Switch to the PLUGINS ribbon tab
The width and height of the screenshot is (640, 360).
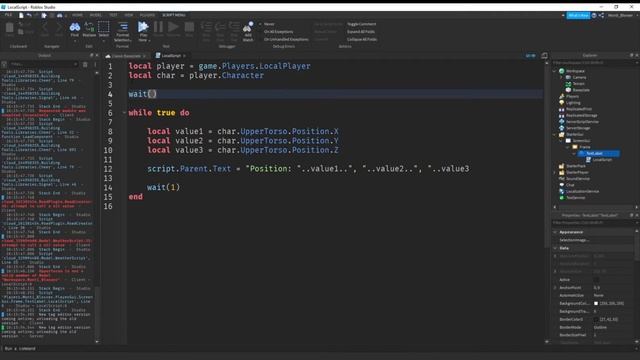coord(147,15)
